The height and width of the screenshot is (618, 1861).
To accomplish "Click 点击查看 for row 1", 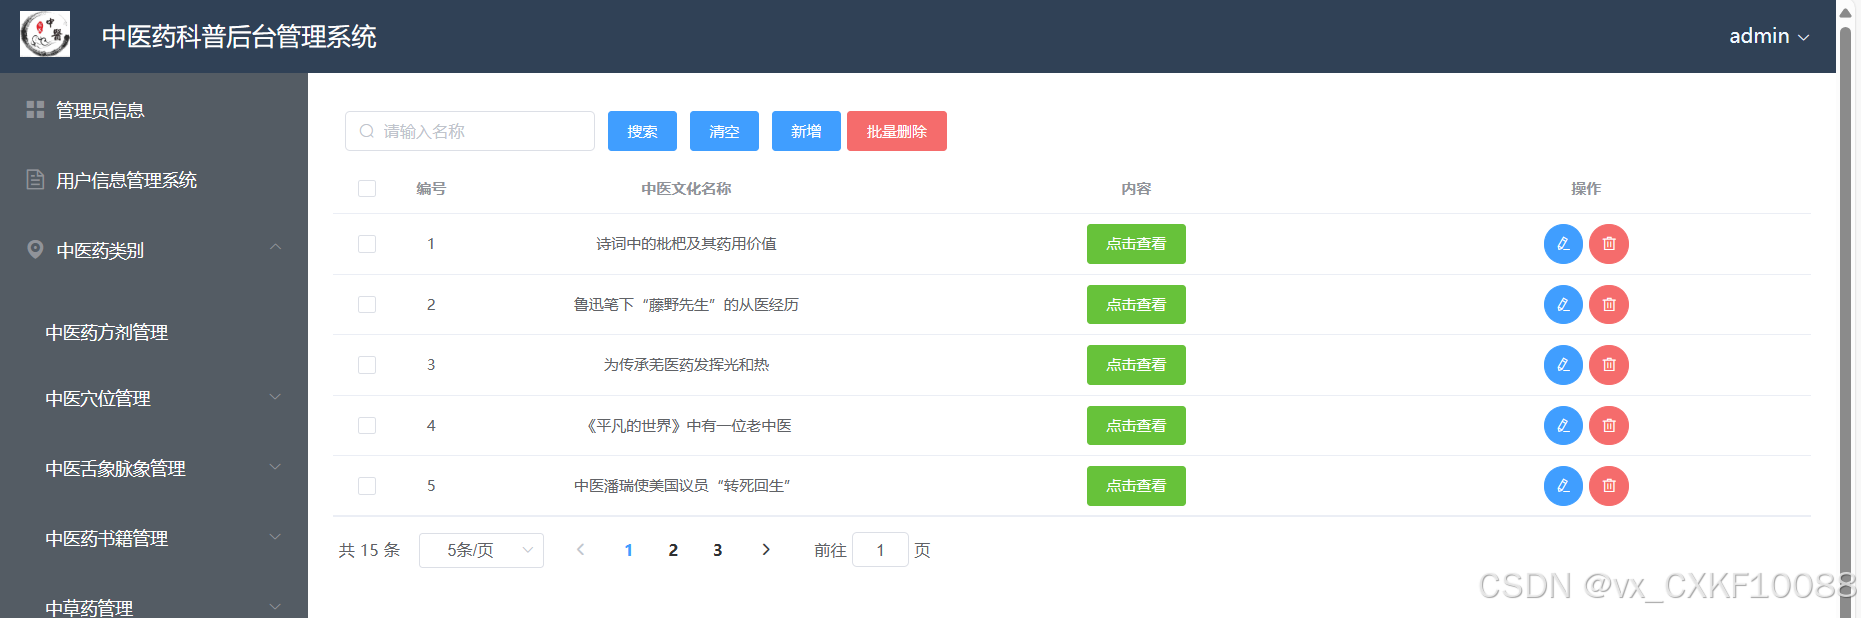I will pyautogui.click(x=1136, y=244).
